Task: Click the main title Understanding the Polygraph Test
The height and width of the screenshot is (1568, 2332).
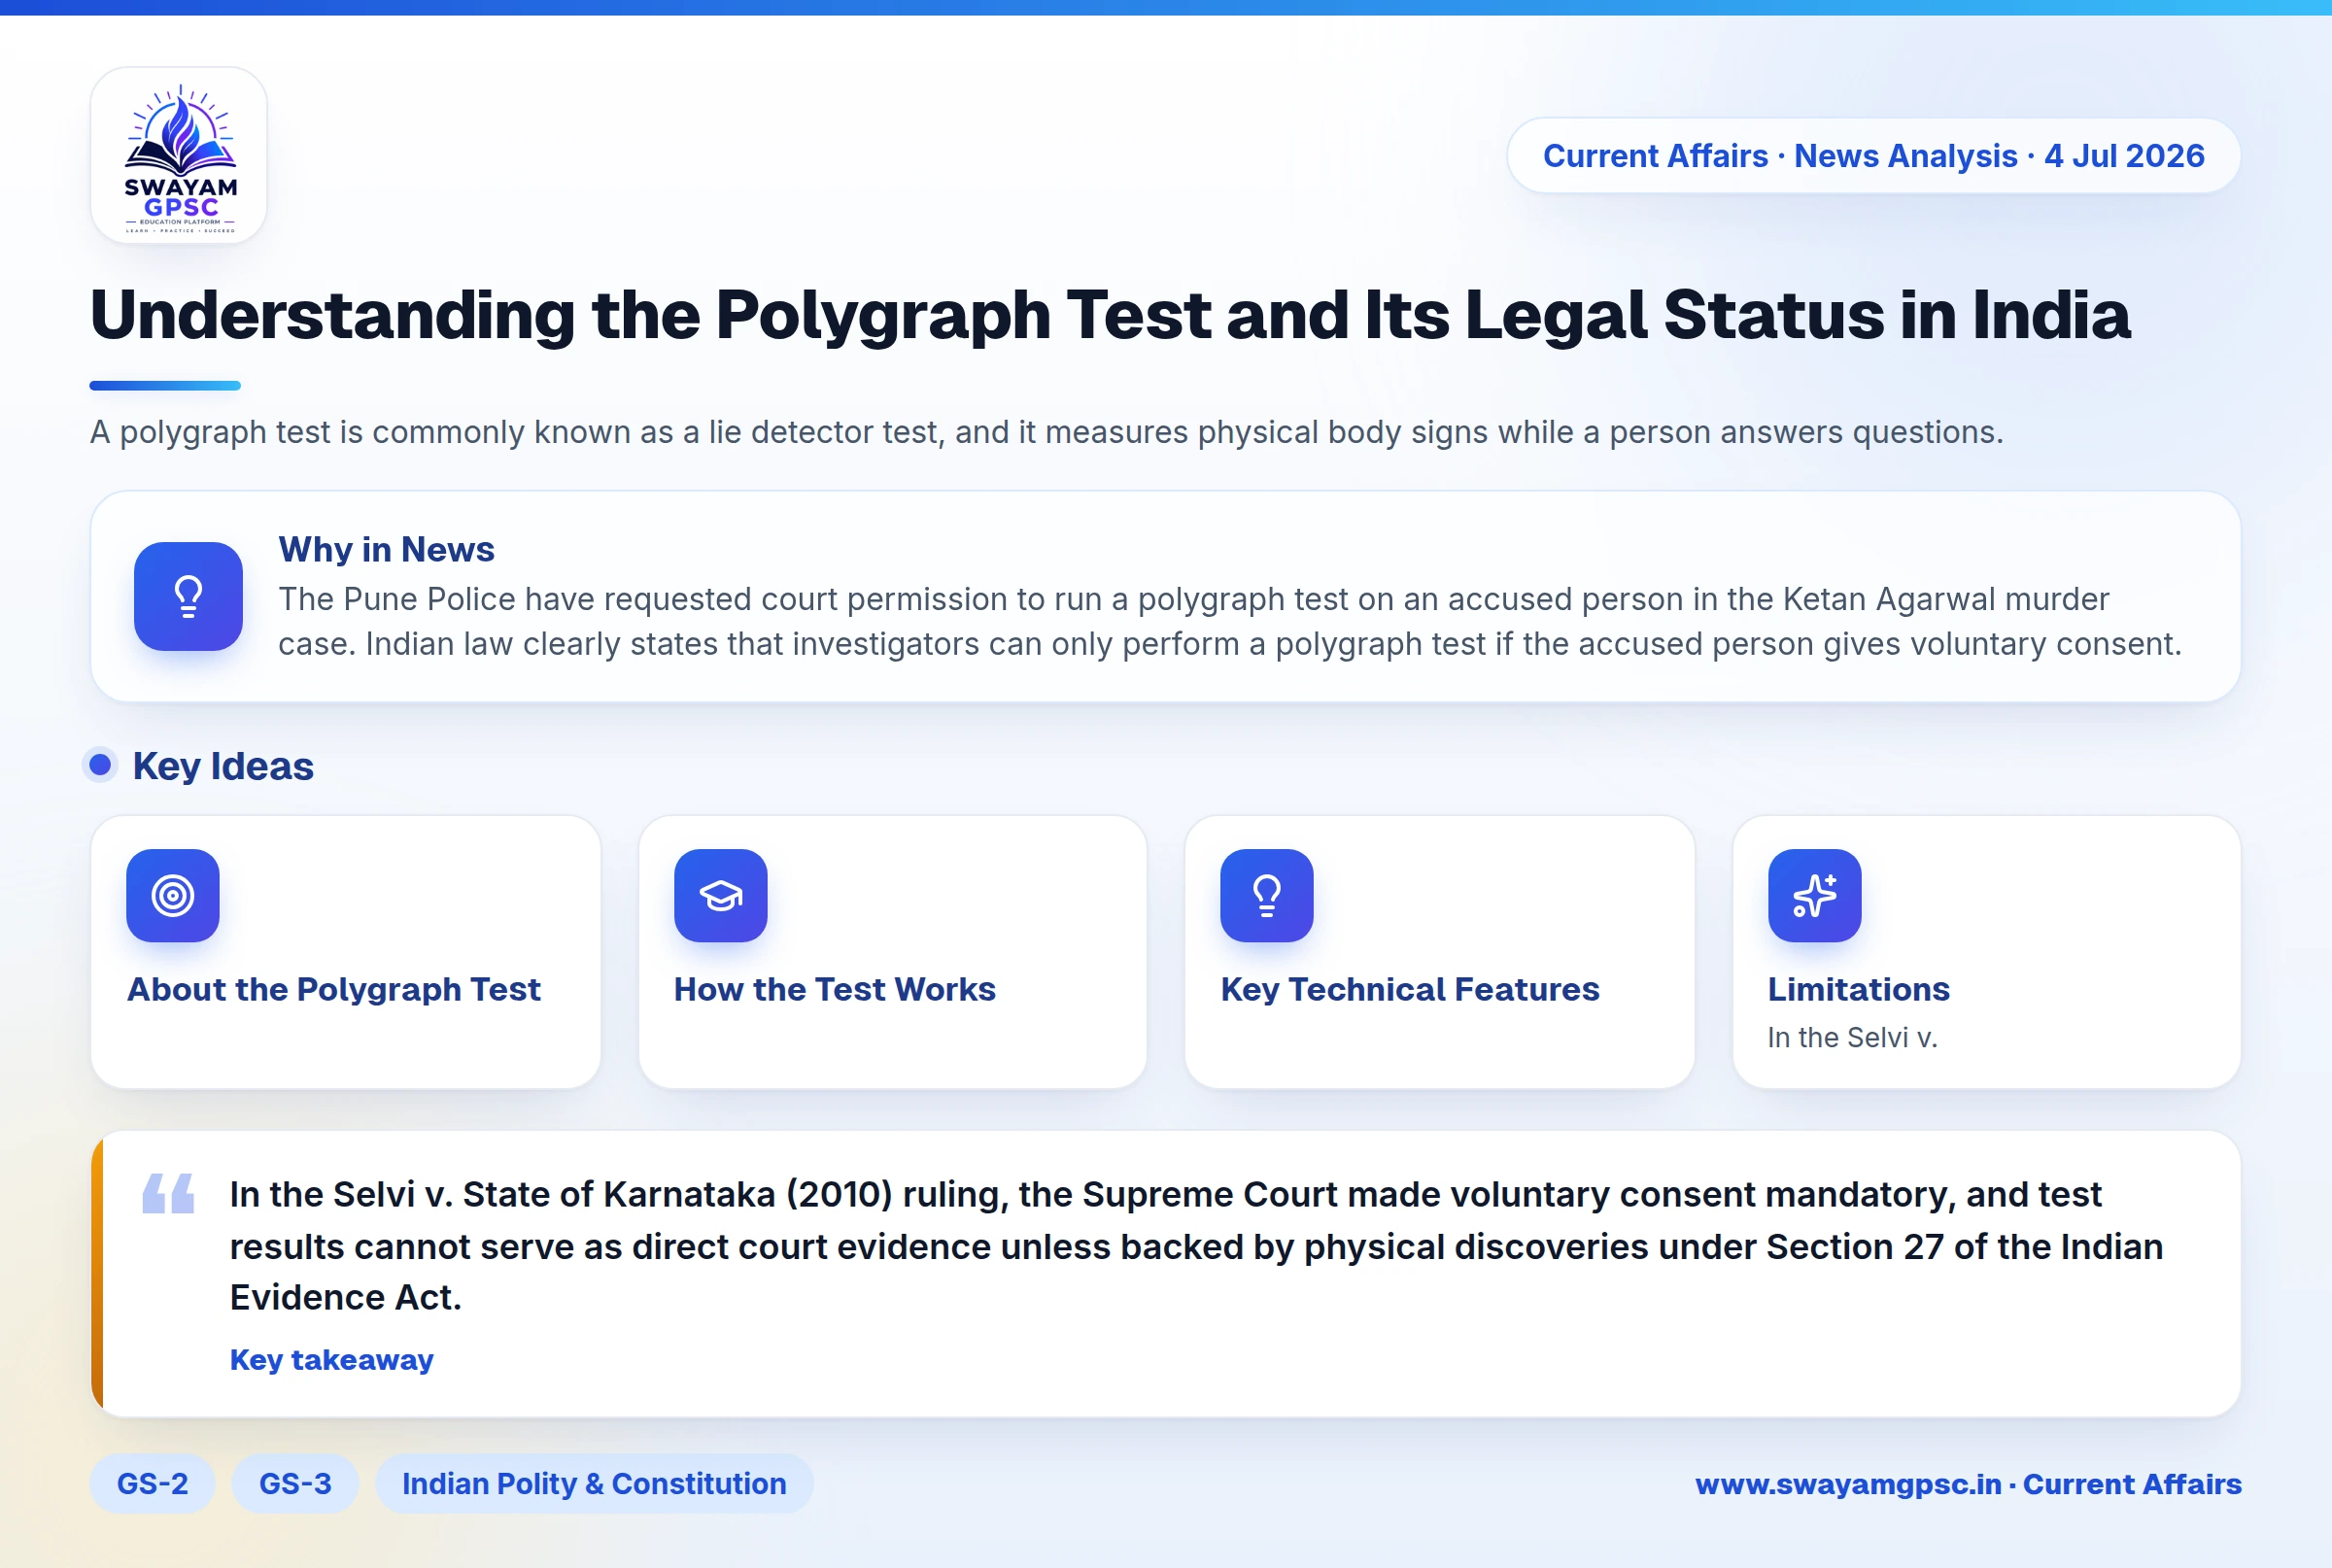Action: (x=1110, y=315)
